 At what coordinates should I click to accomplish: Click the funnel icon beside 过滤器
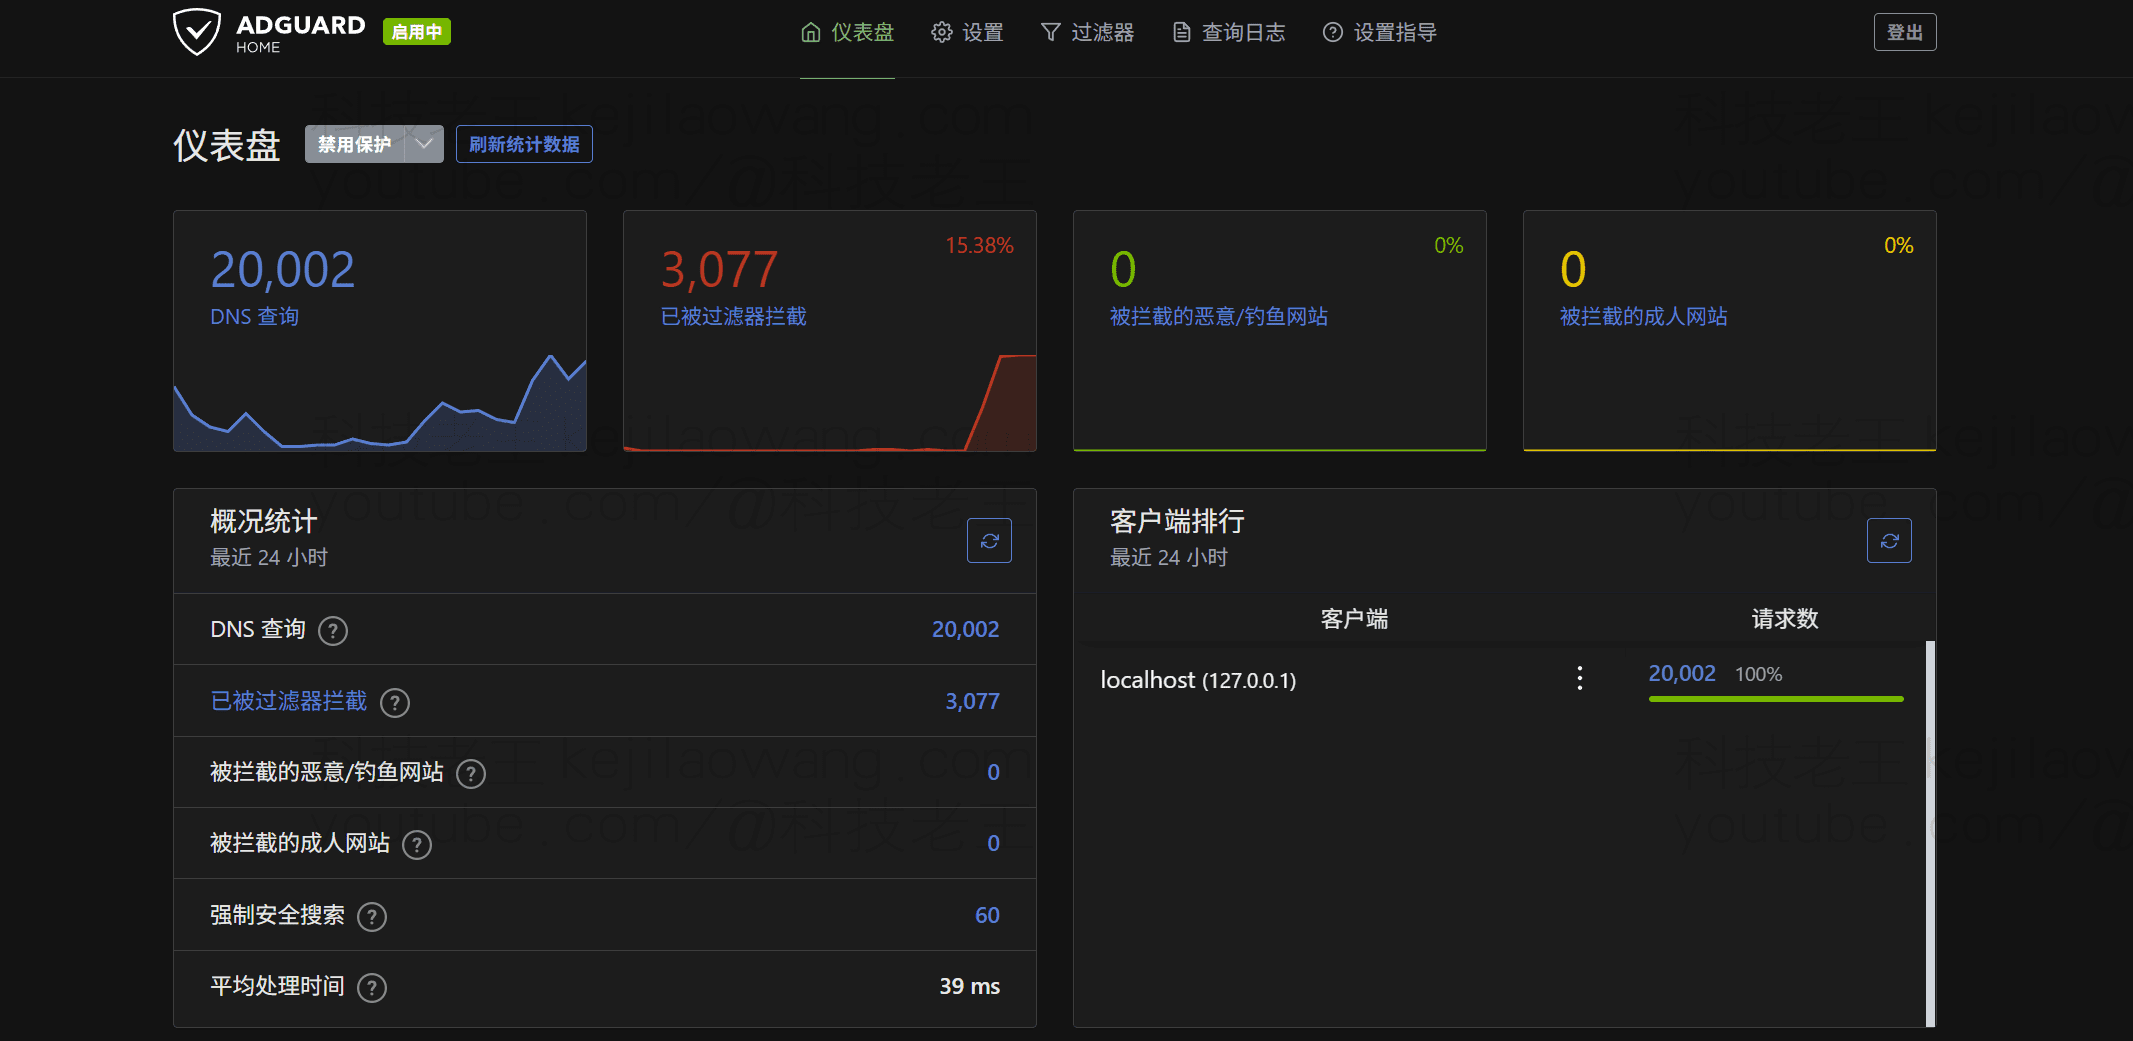1050,33
